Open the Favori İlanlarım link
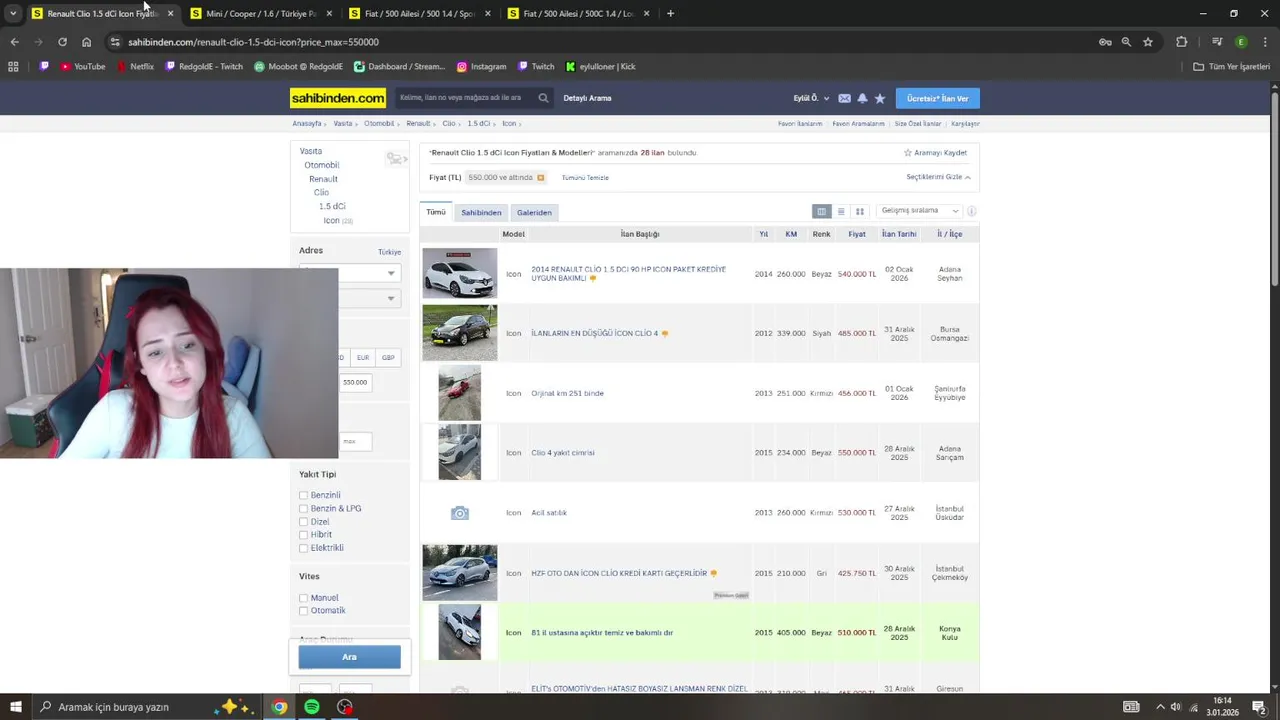Image resolution: width=1280 pixels, height=720 pixels. 800,124
